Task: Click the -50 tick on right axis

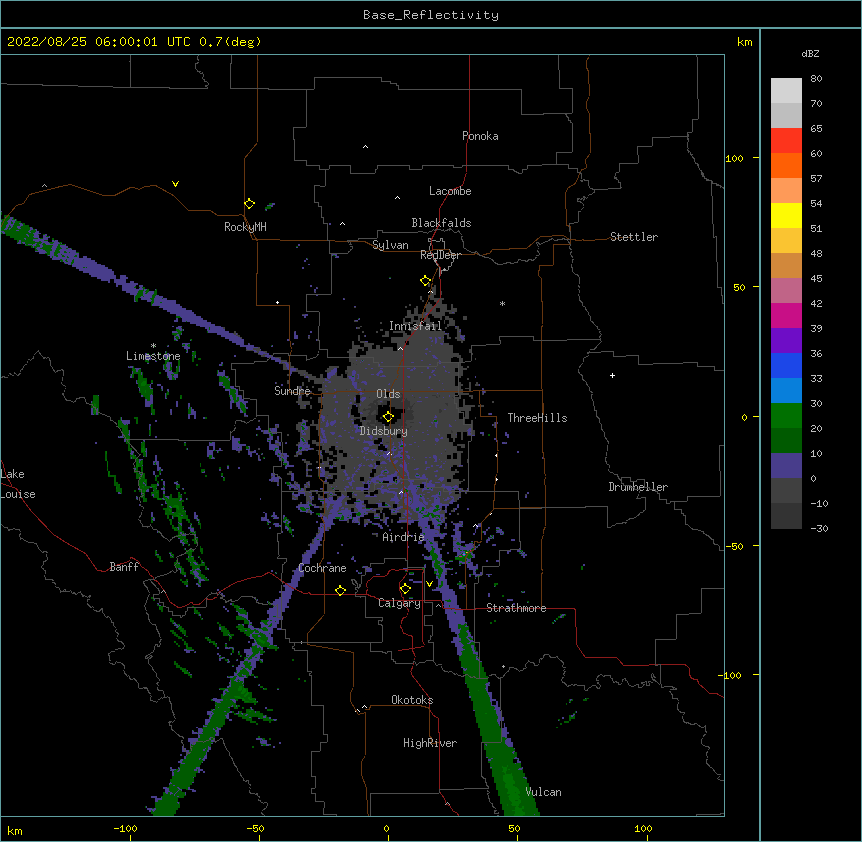Action: [x=734, y=546]
